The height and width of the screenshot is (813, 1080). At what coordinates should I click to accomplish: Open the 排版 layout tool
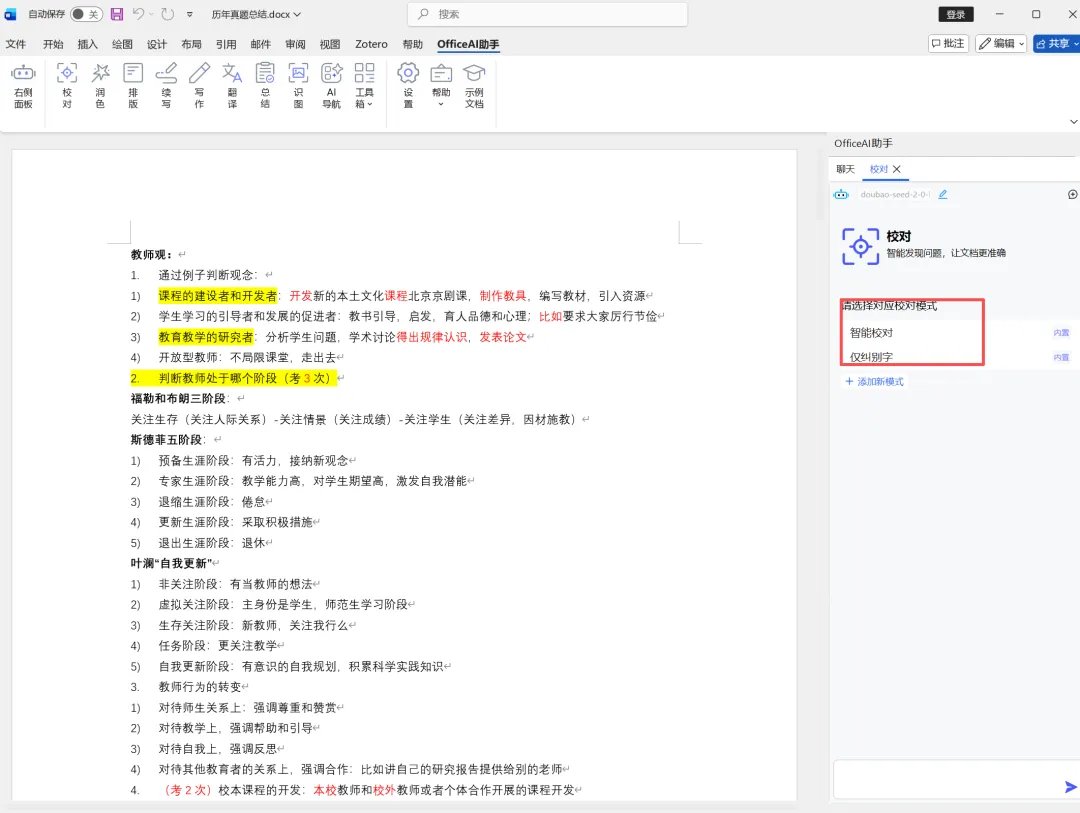(133, 86)
